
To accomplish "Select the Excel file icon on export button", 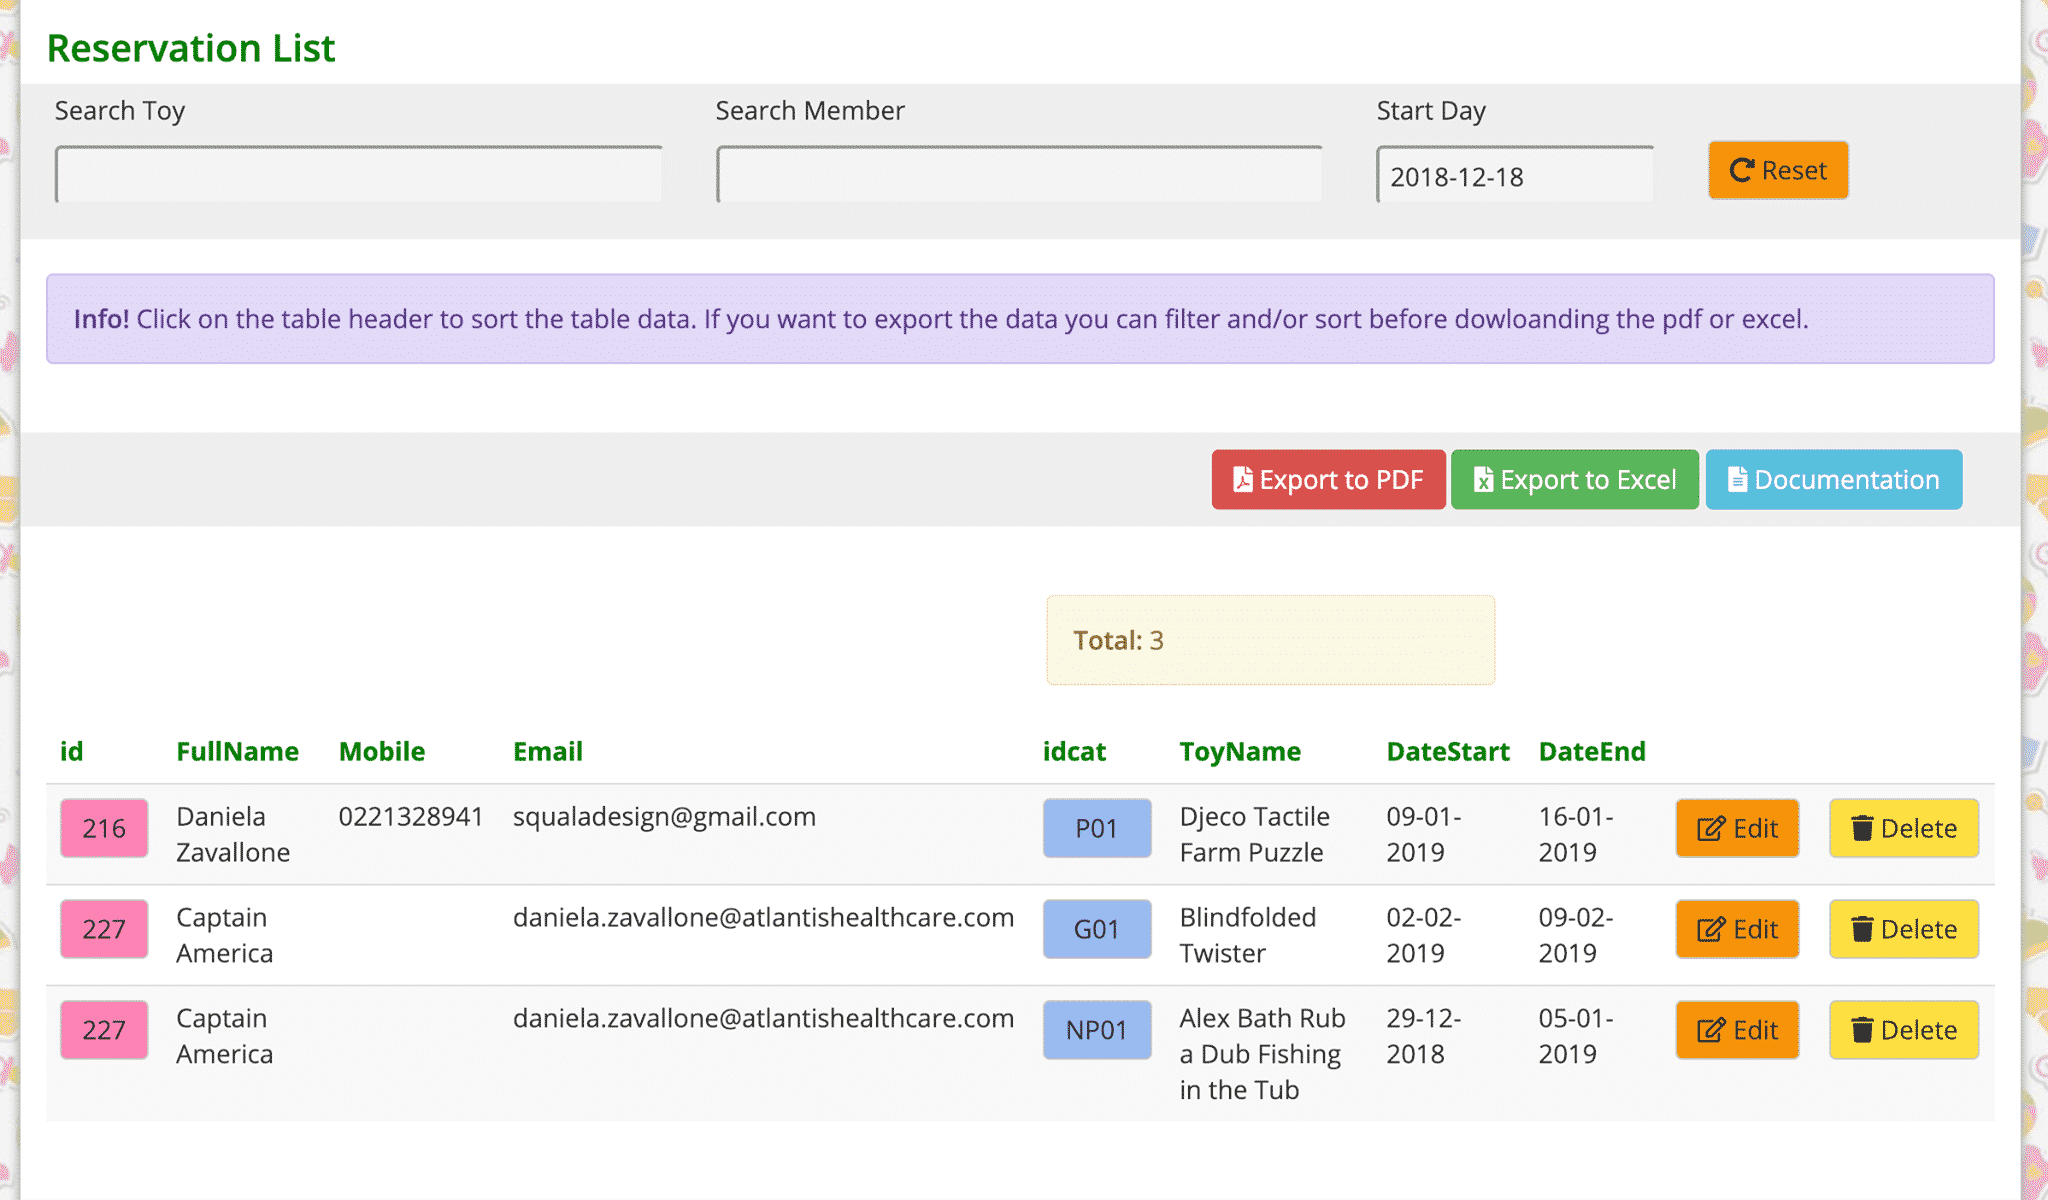I will (1484, 479).
